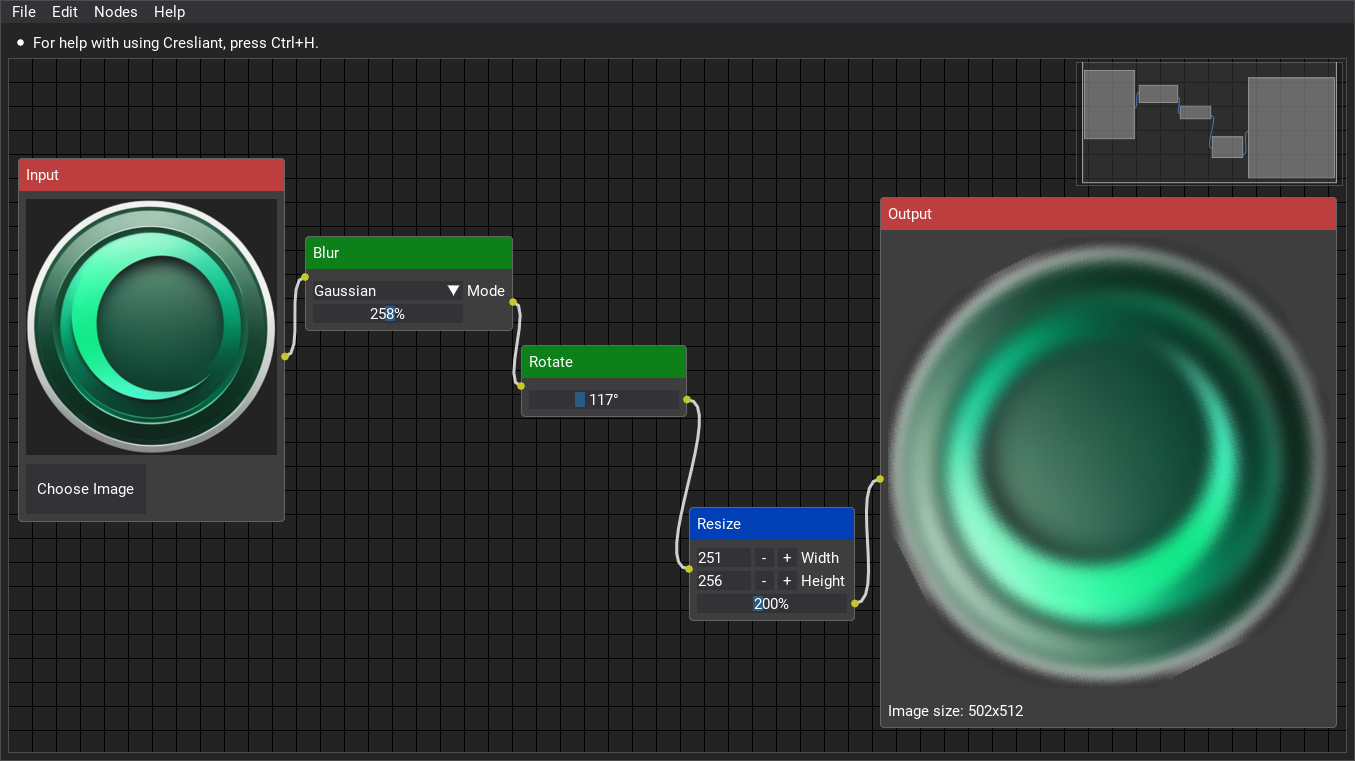Increase Width with the plus button
1355x761 pixels.
coord(787,558)
